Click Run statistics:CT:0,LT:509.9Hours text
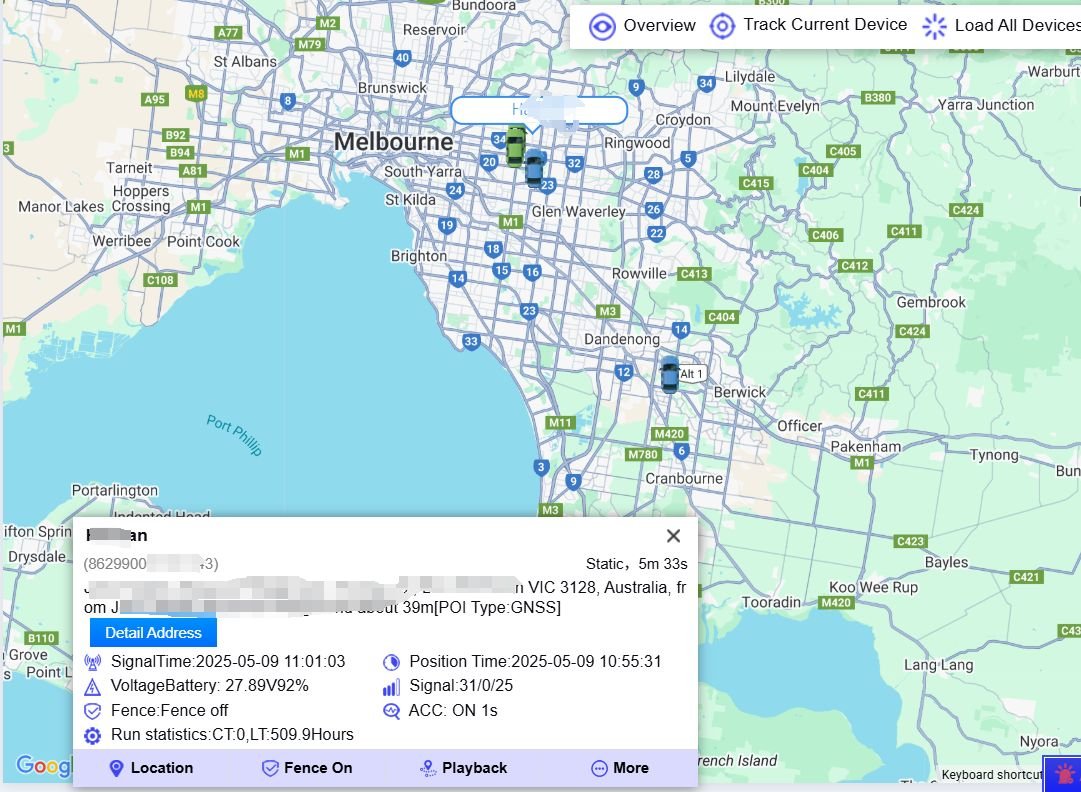This screenshot has width=1081, height=792. (232, 735)
